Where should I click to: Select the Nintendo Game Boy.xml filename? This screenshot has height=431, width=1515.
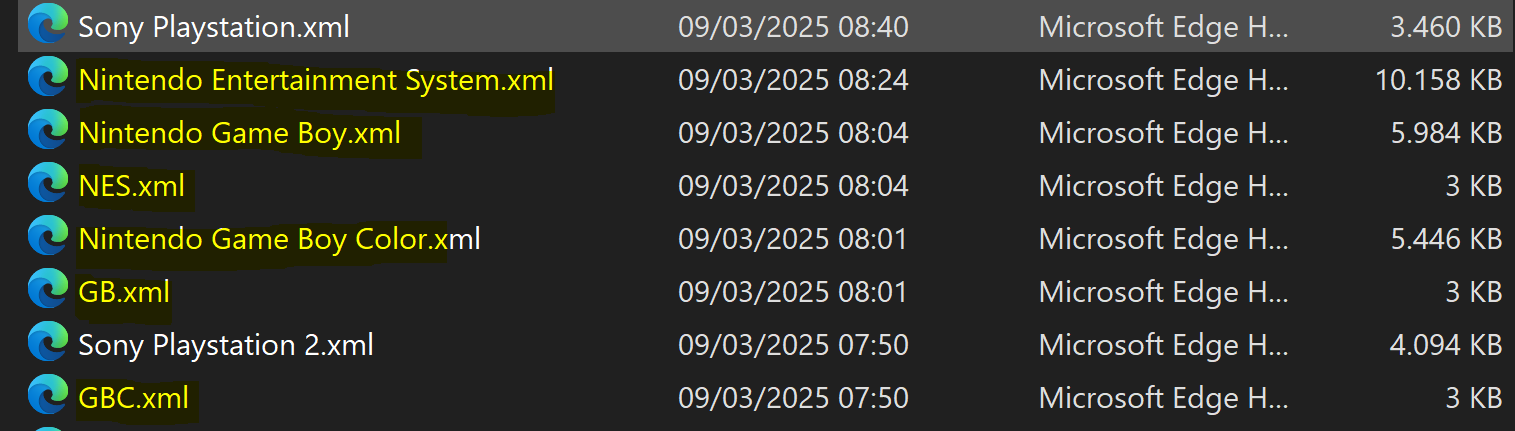coord(240,133)
